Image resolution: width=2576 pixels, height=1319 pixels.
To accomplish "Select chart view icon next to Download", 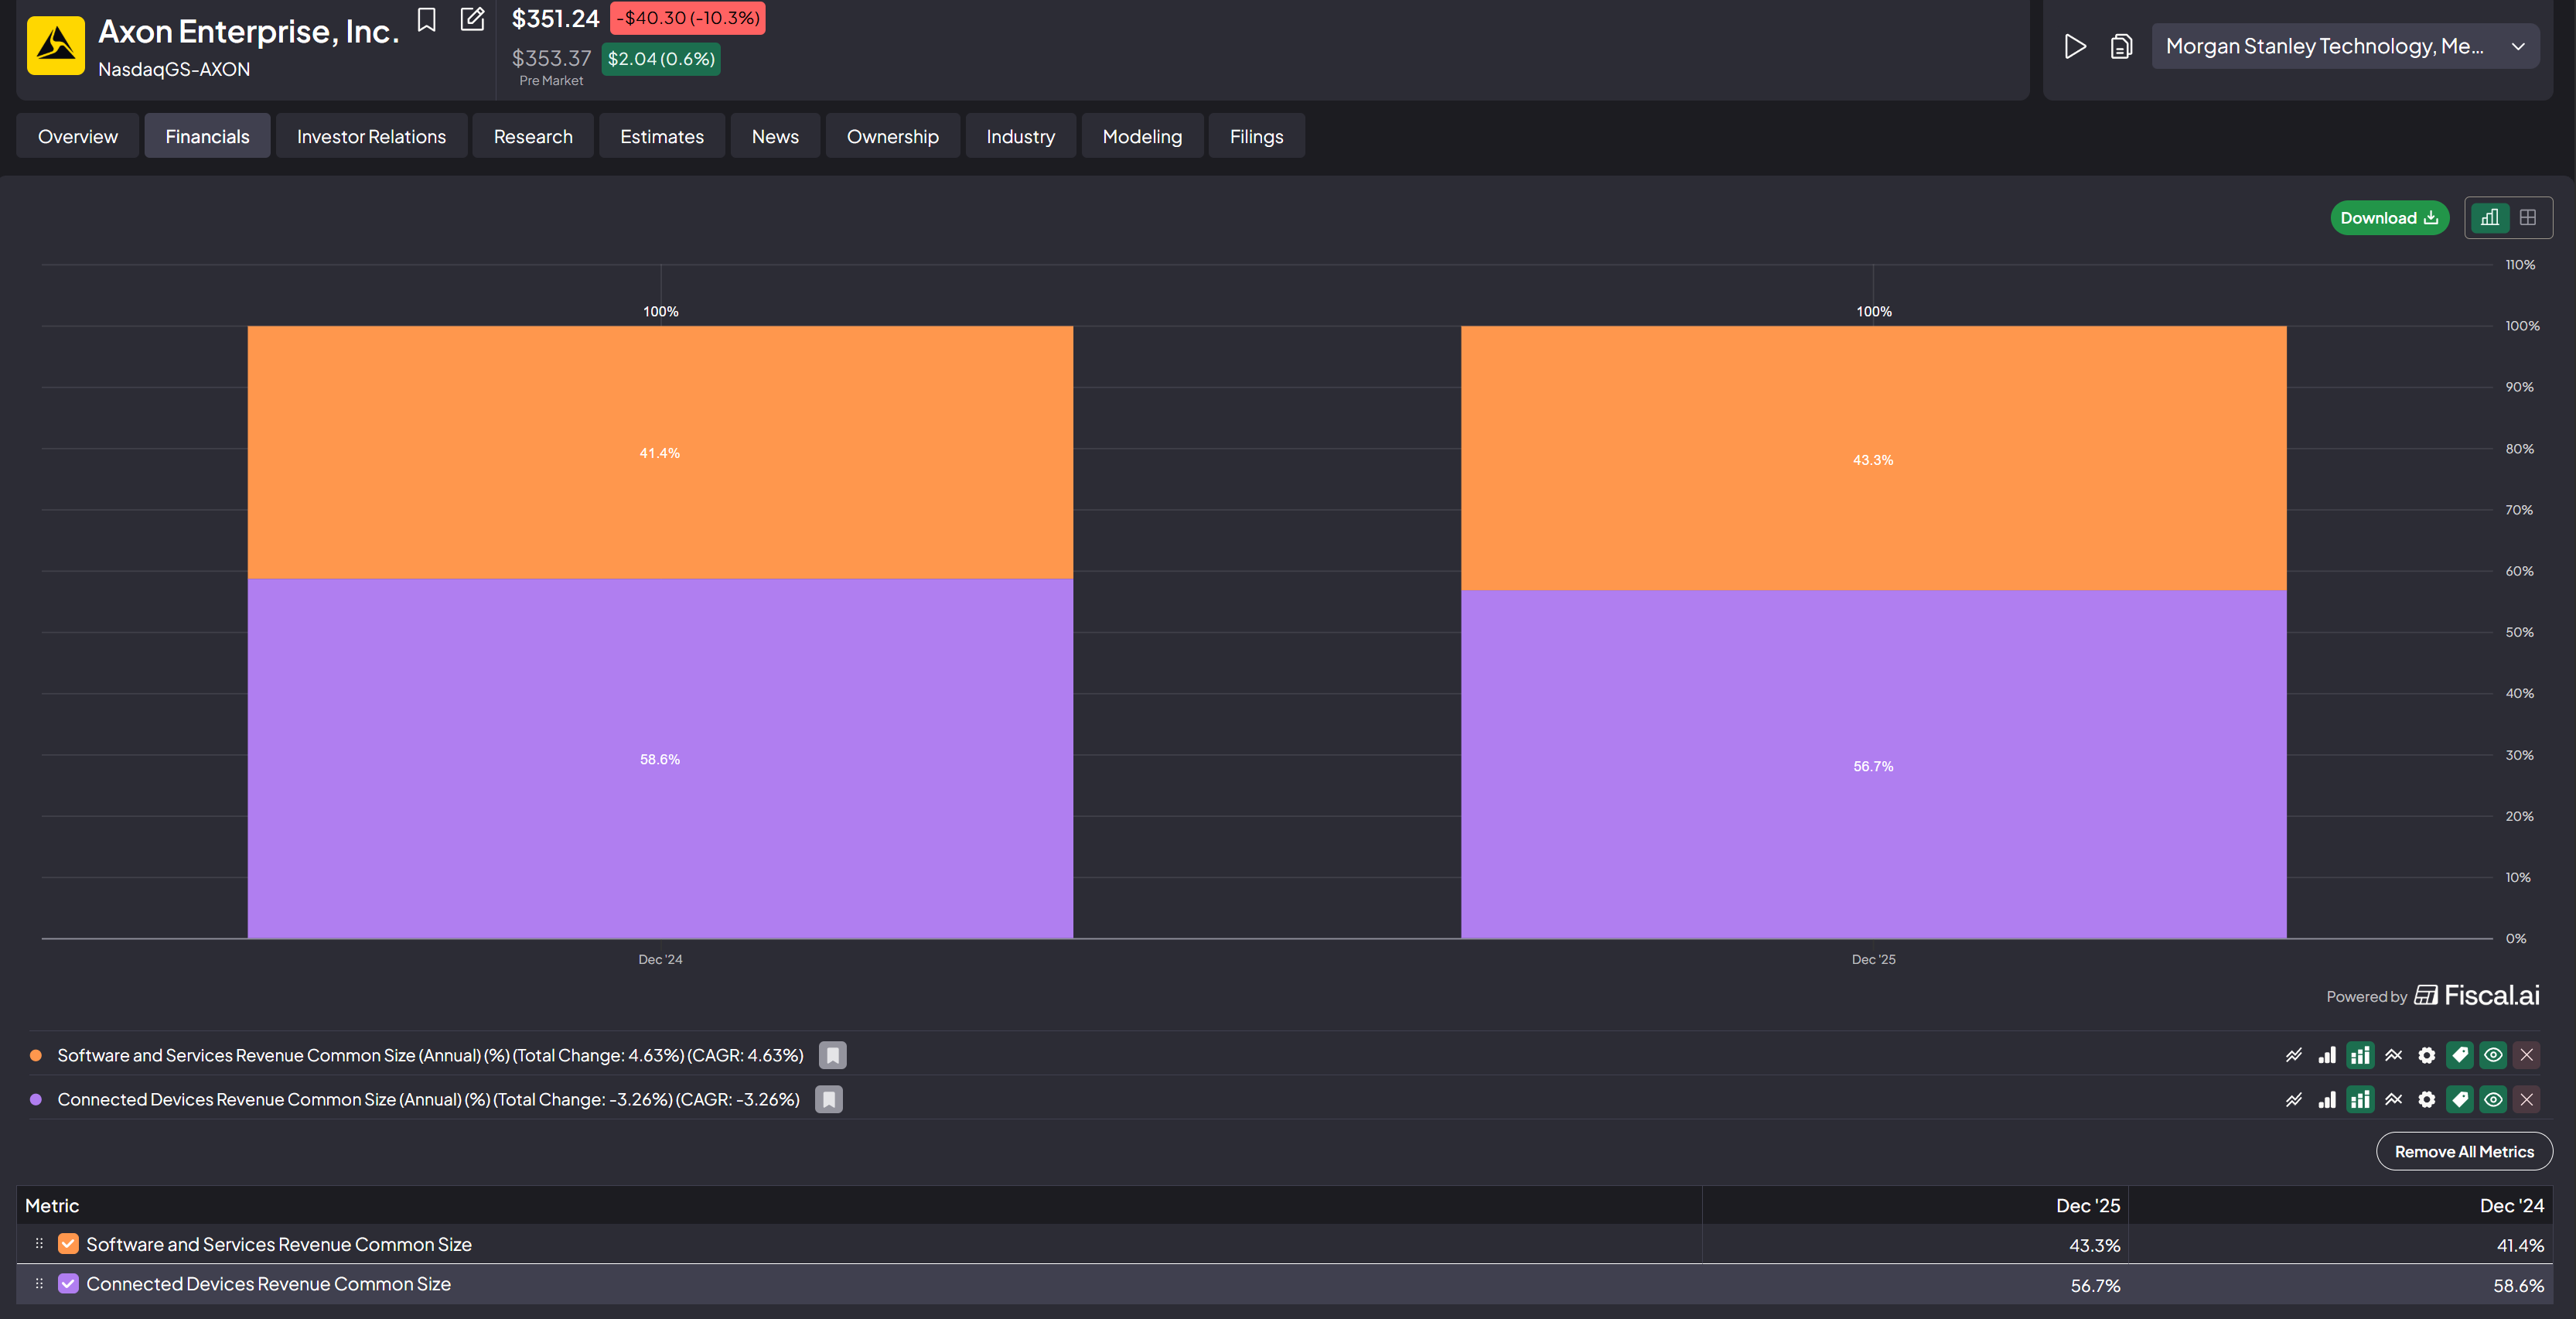I will [x=2489, y=218].
